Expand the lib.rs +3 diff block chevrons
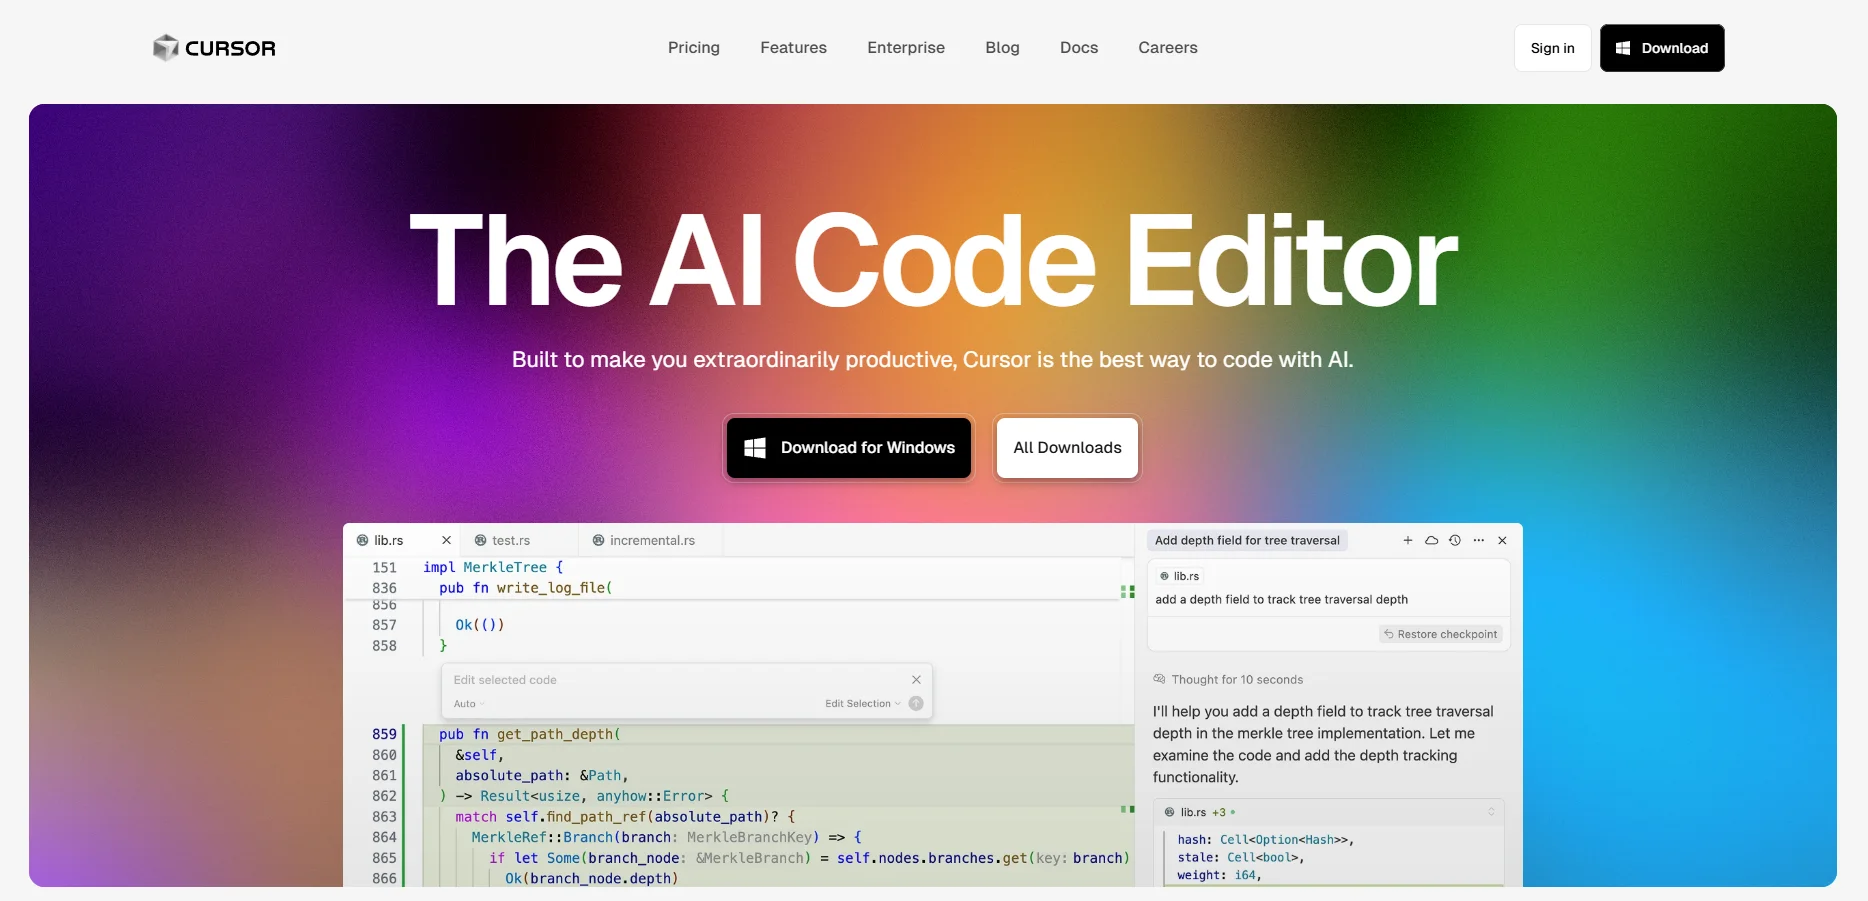1868x901 pixels. click(1491, 812)
